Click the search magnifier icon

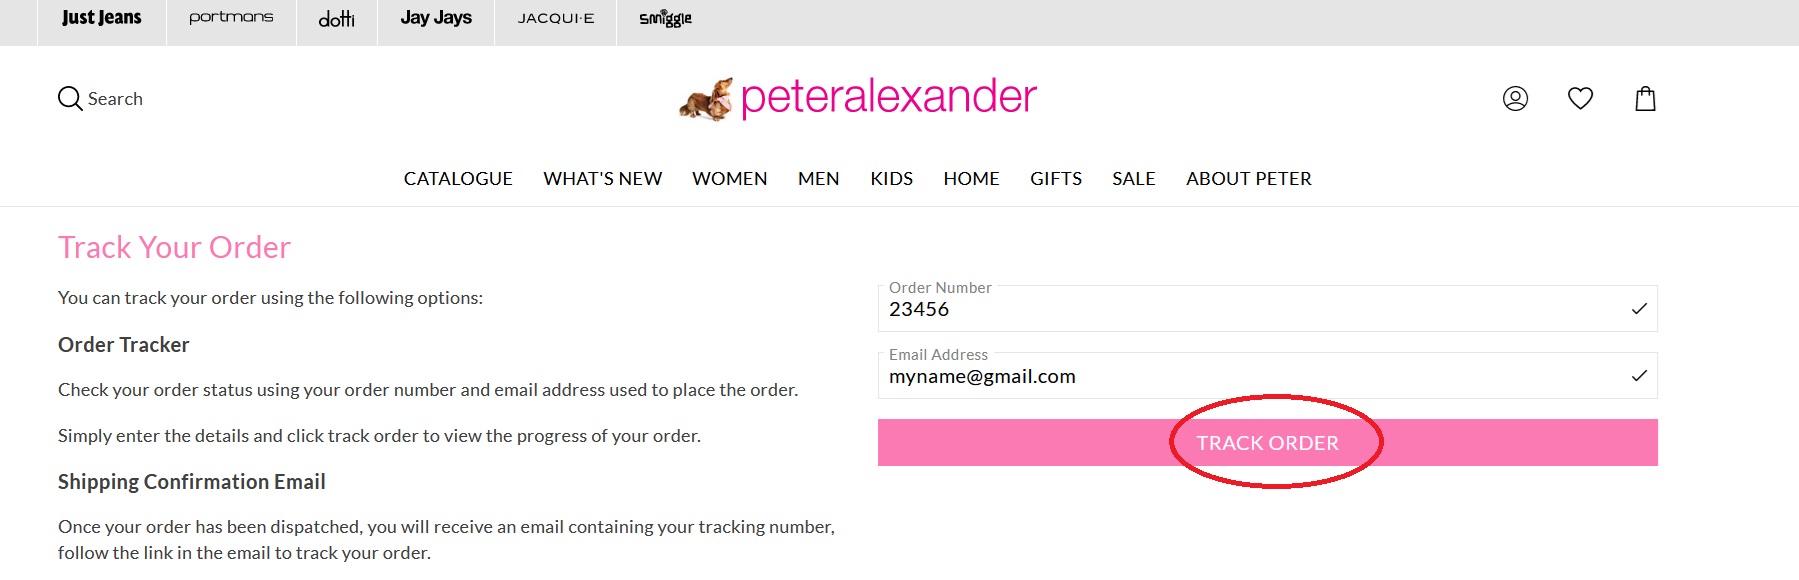pyautogui.click(x=70, y=99)
